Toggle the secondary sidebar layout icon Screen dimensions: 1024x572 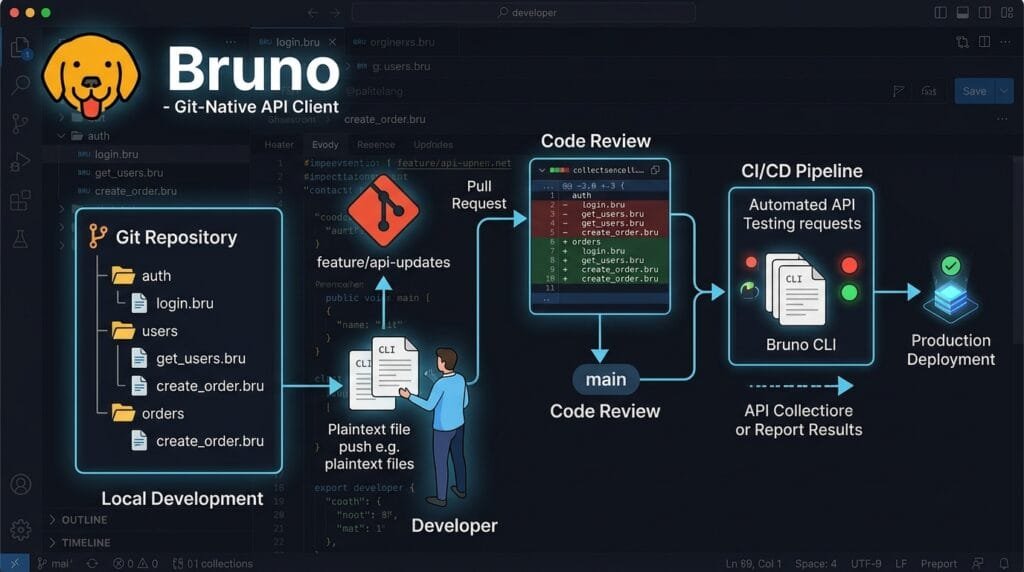[x=985, y=12]
